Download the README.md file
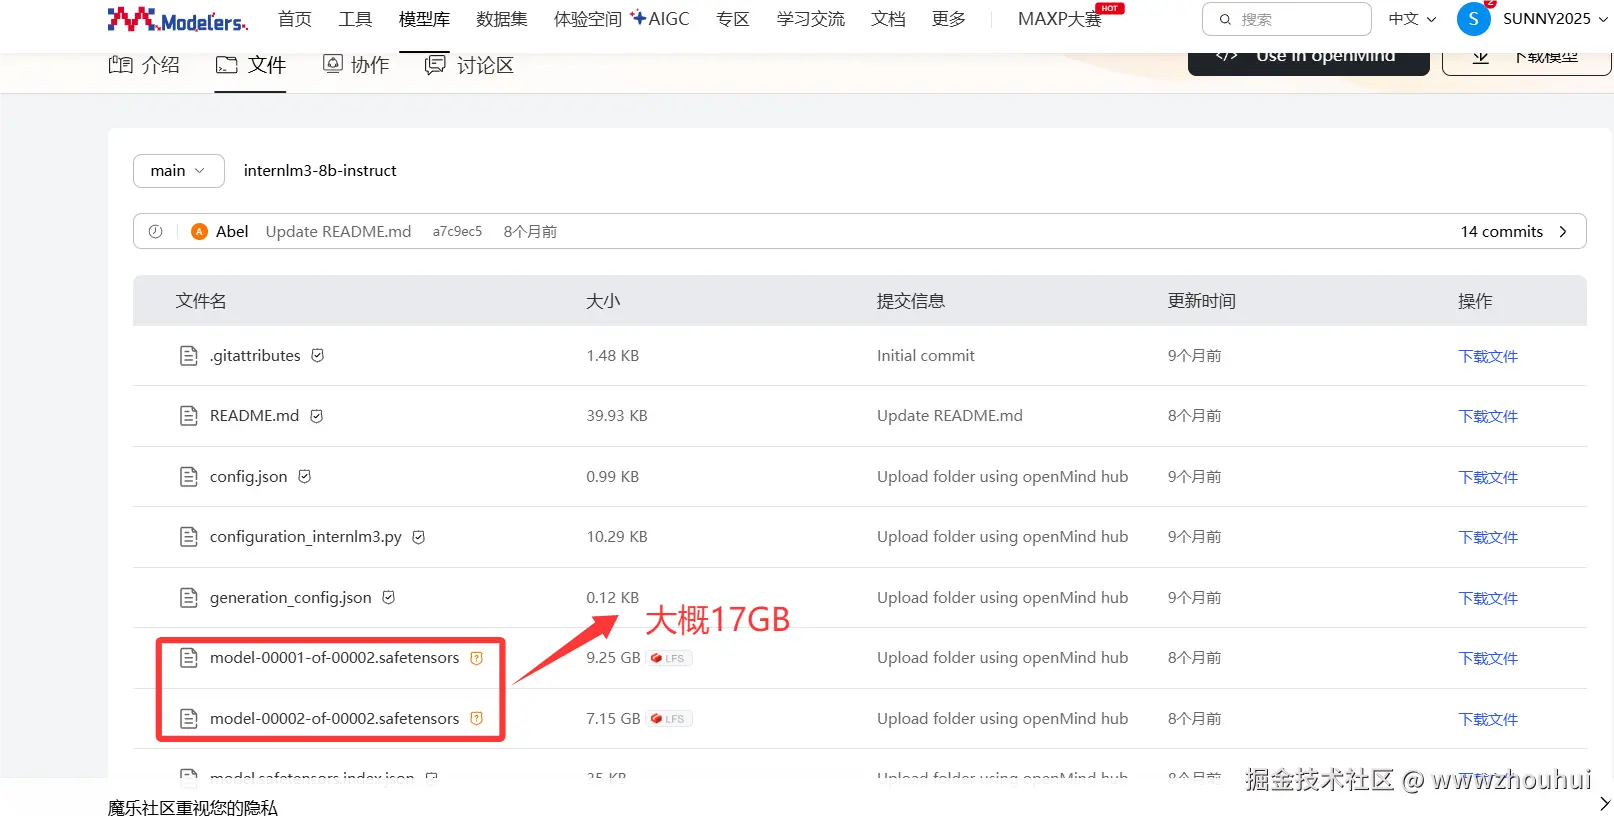The image size is (1614, 816). pyautogui.click(x=1488, y=416)
